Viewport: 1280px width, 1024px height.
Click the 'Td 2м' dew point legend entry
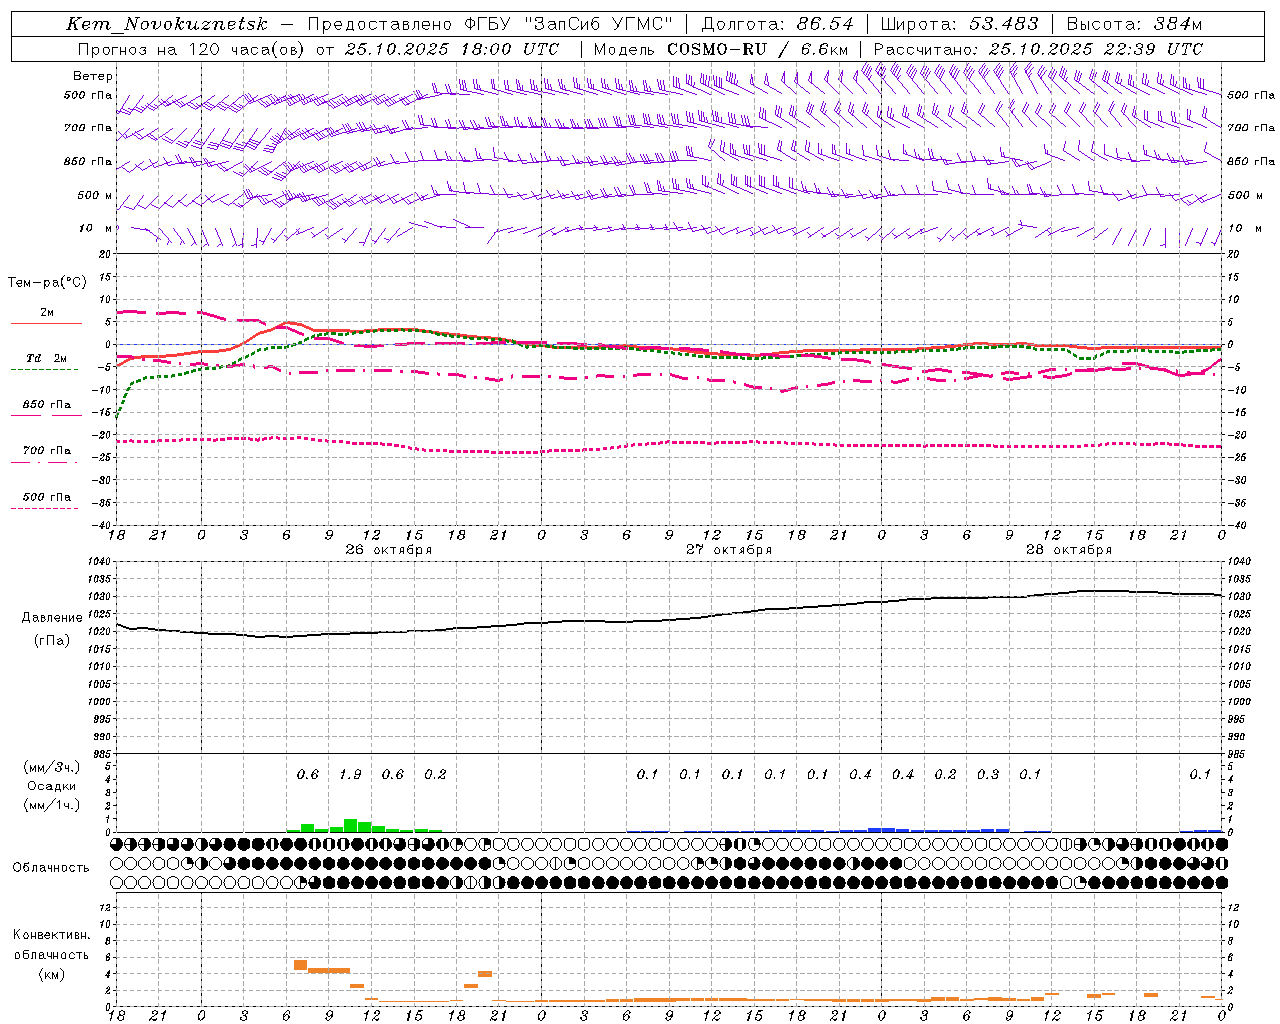46,358
